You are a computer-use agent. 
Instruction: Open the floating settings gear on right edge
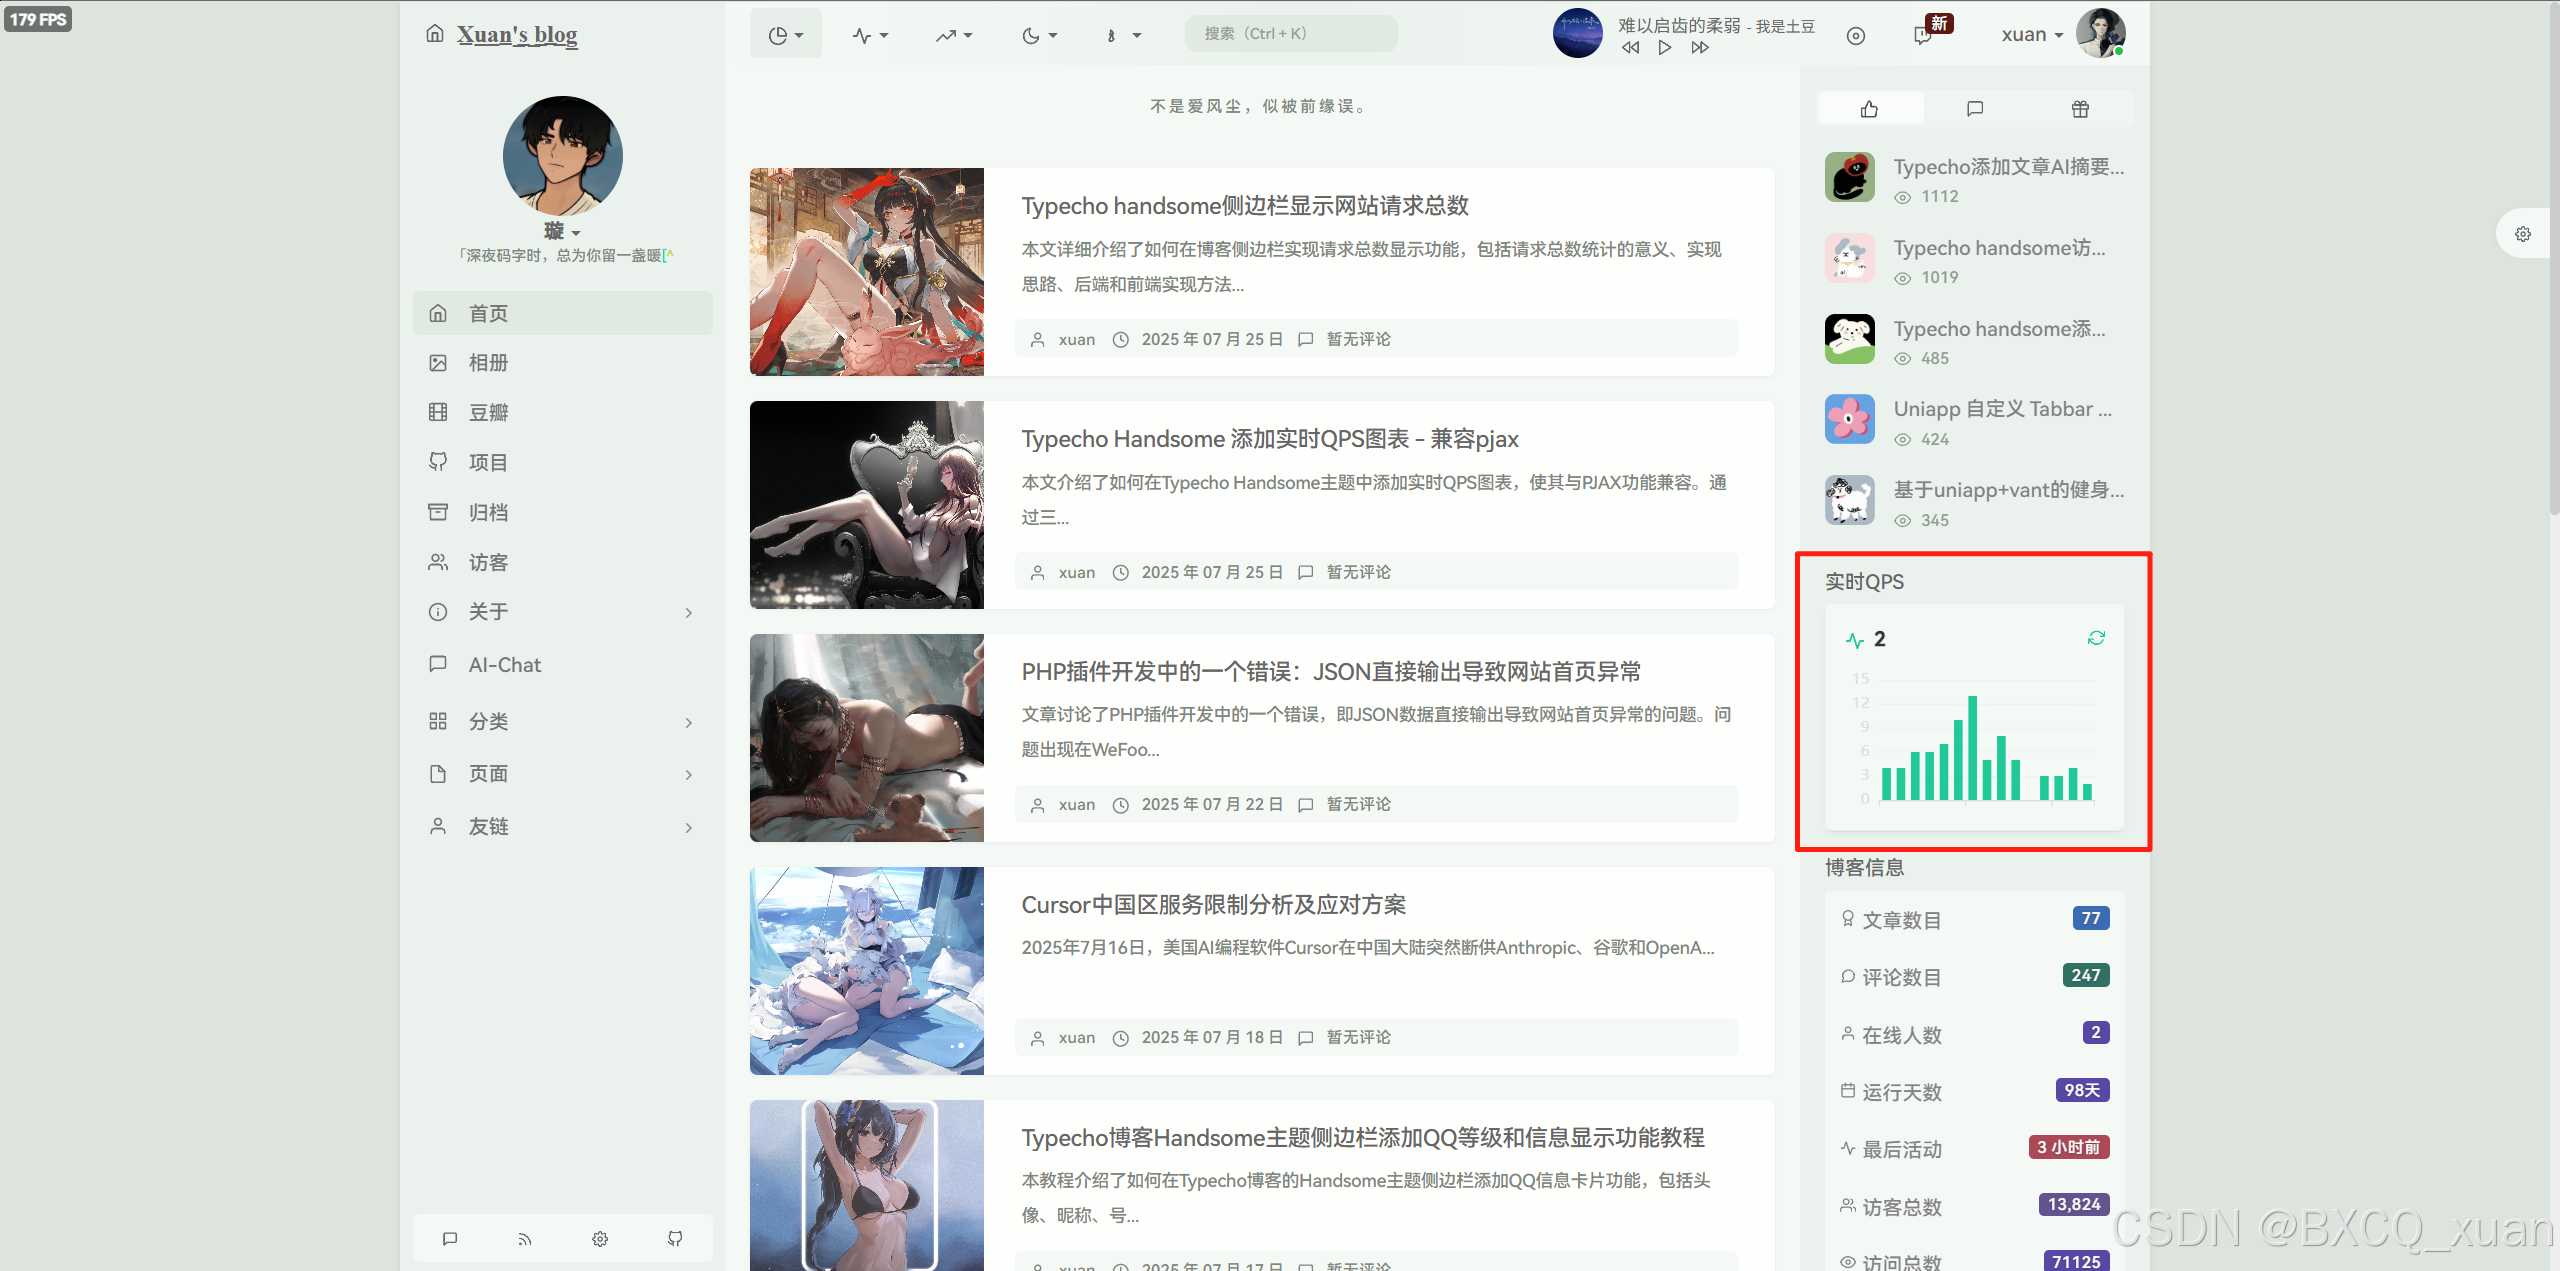click(2523, 234)
